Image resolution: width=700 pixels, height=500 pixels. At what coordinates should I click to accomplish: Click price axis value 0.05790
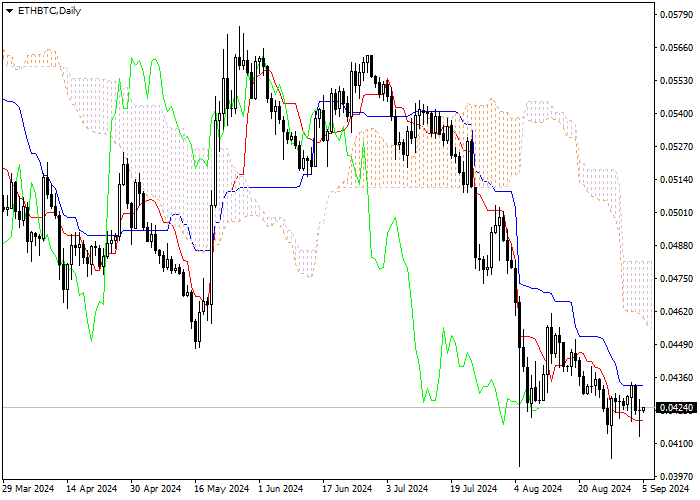pyautogui.click(x=676, y=15)
